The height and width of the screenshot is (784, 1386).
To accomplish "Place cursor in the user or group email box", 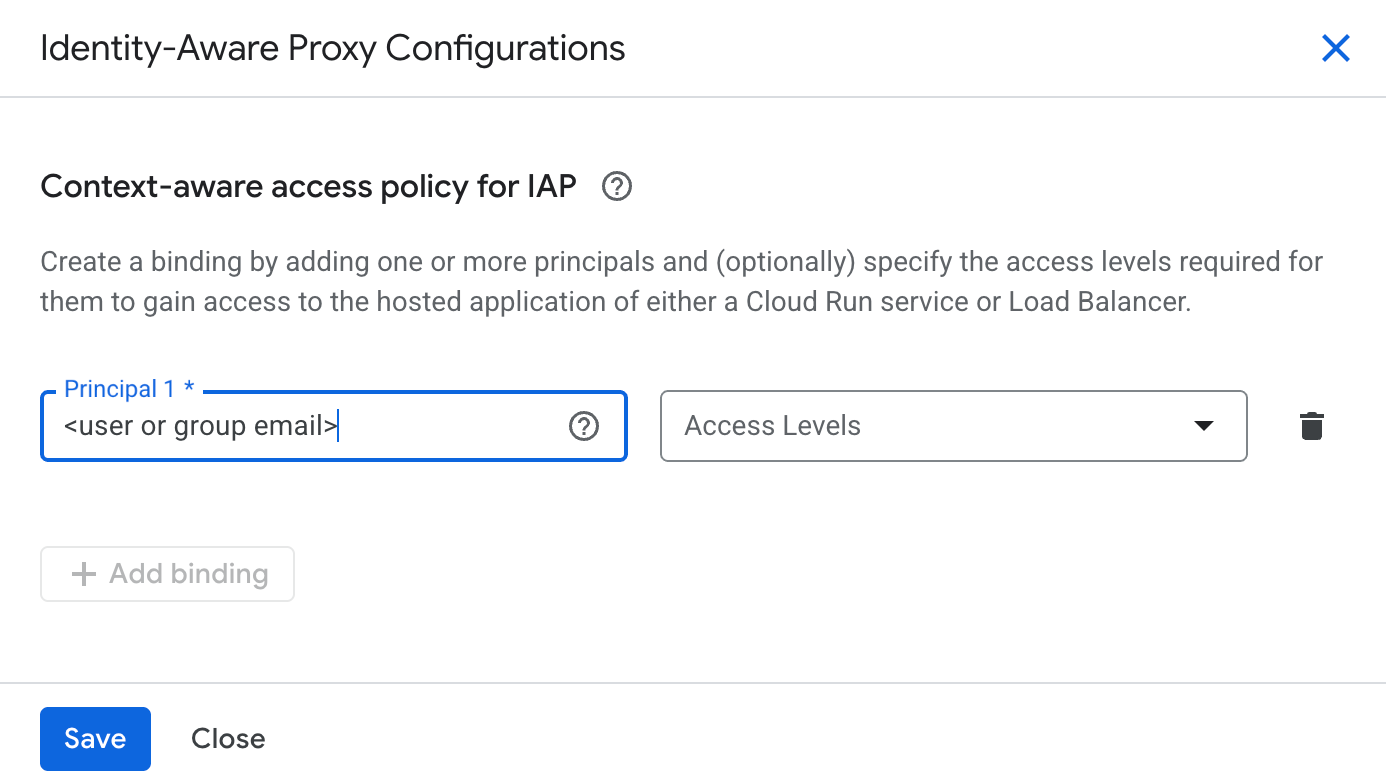I will [x=300, y=426].
